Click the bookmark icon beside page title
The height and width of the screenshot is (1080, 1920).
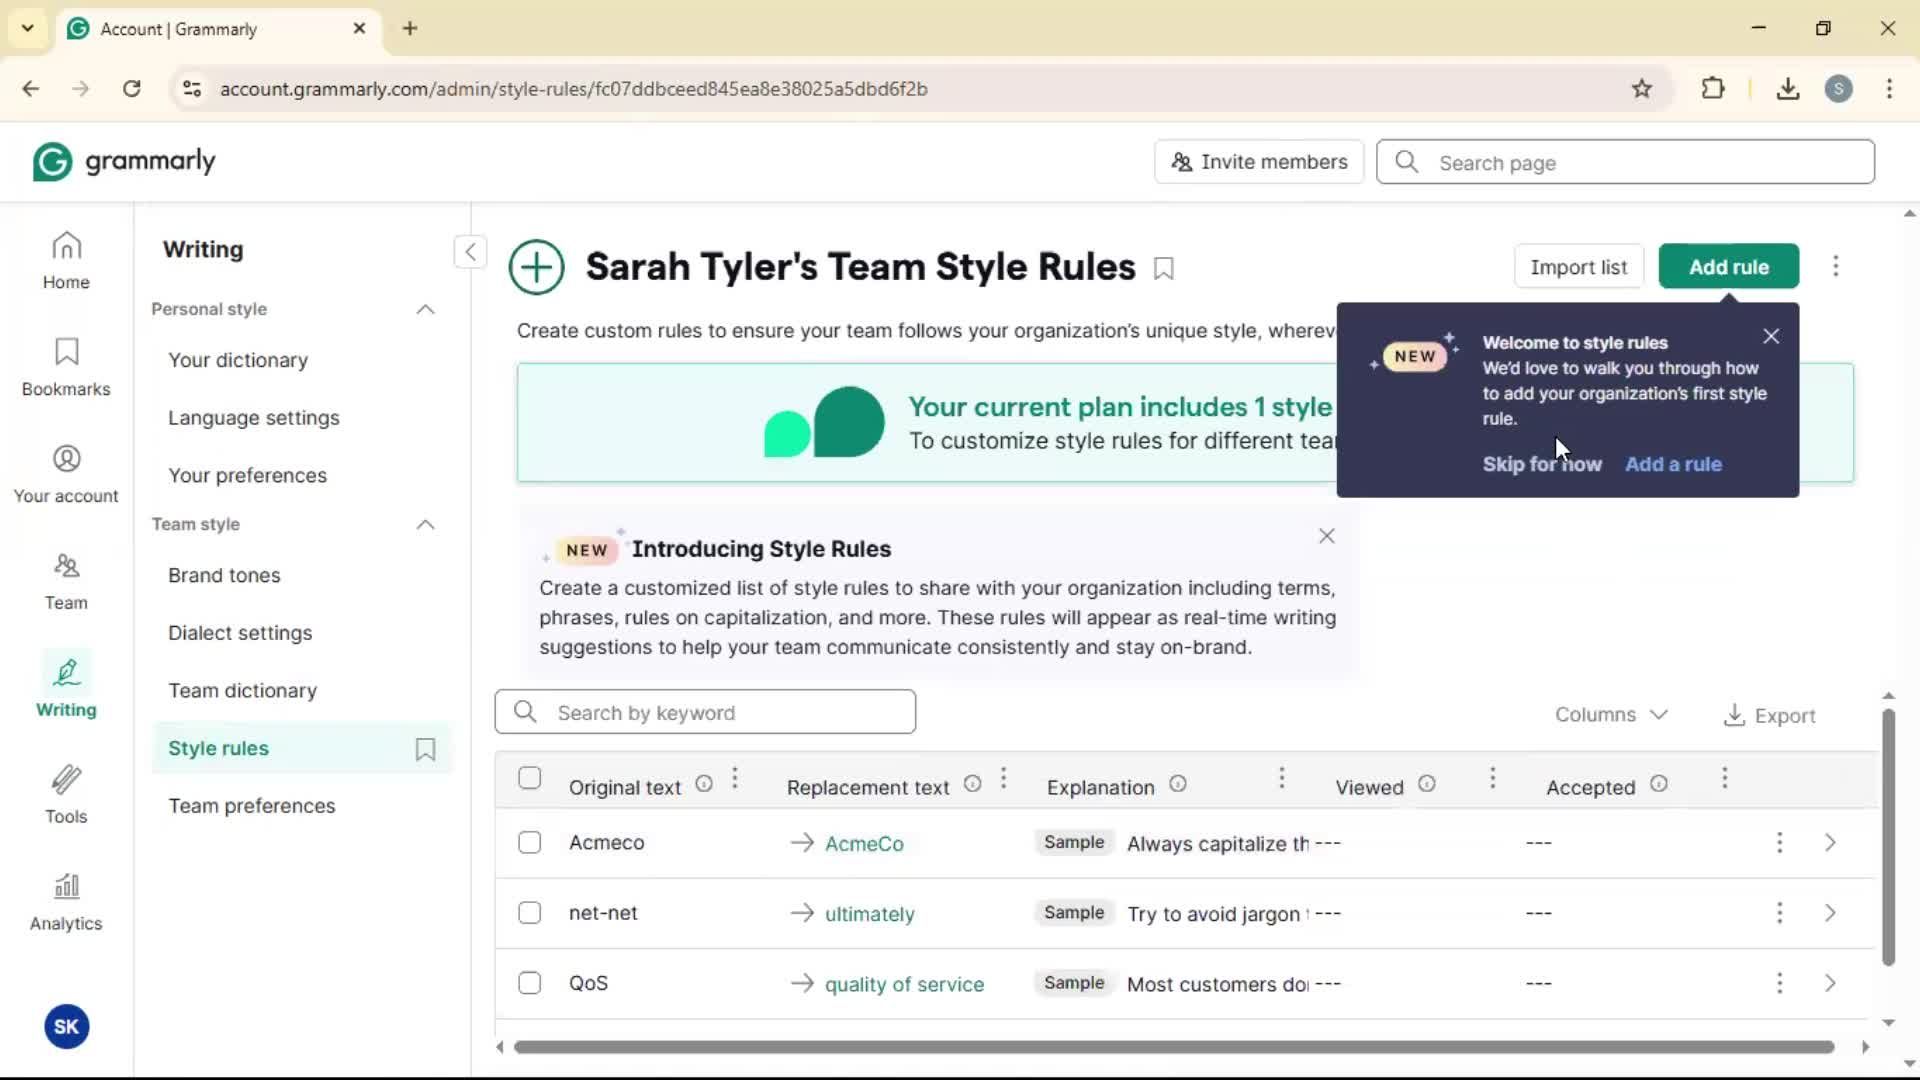(1163, 268)
